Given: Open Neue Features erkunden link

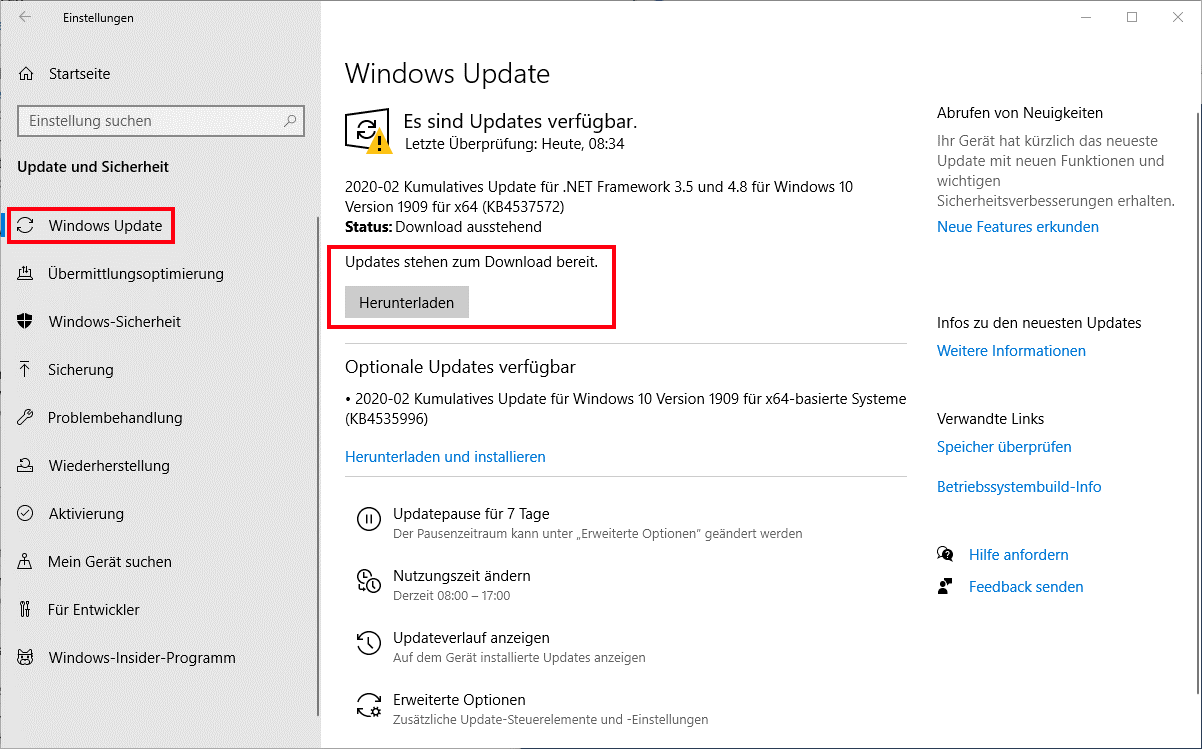Looking at the screenshot, I should click(1018, 227).
